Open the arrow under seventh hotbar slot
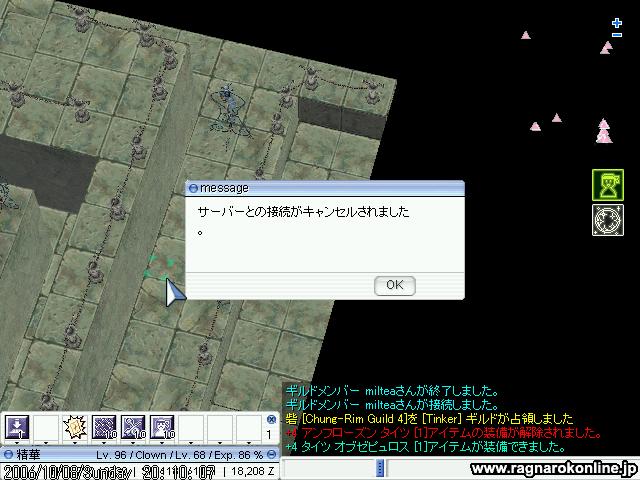The width and height of the screenshot is (640, 480). pyautogui.click(x=191, y=442)
